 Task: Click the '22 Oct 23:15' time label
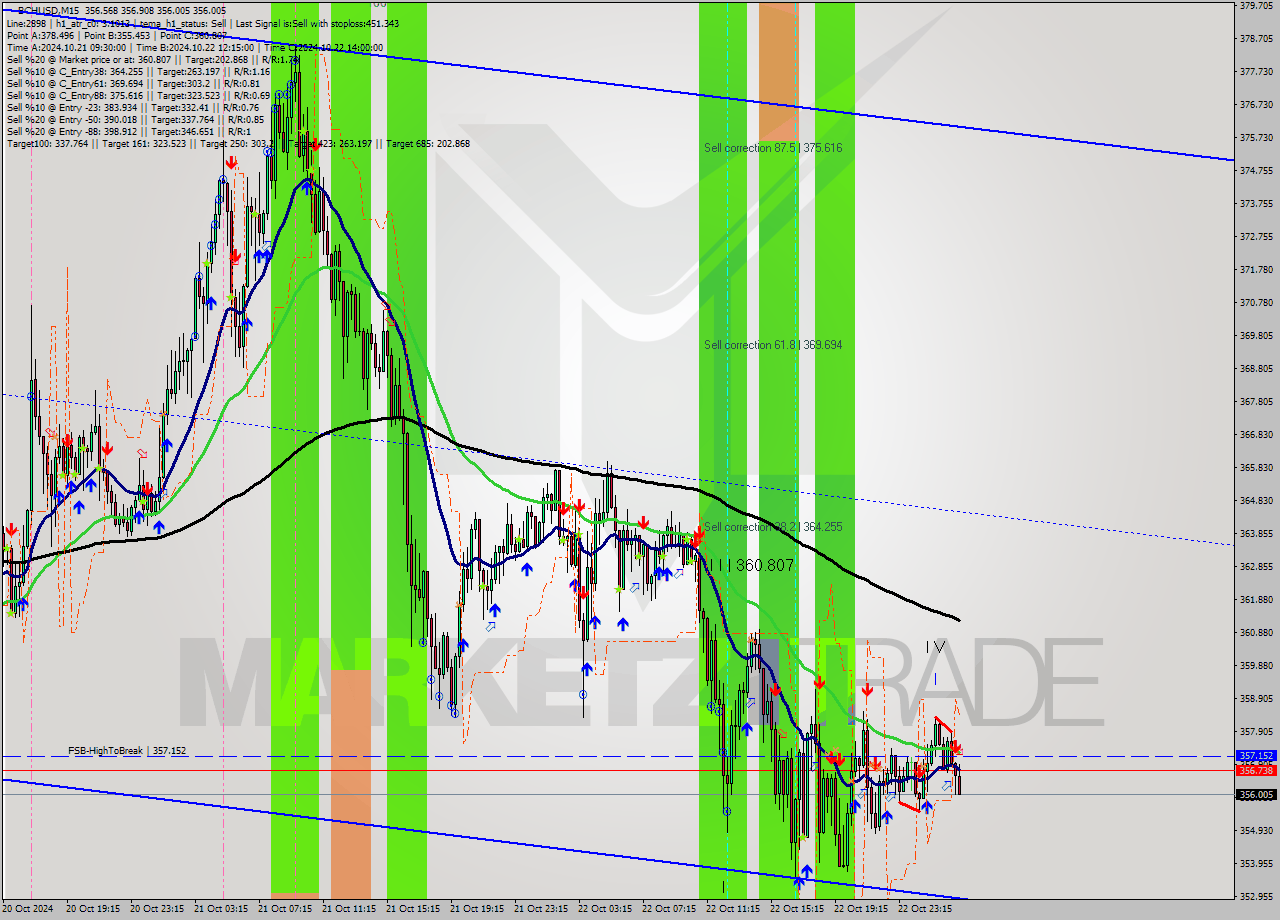pos(926,909)
